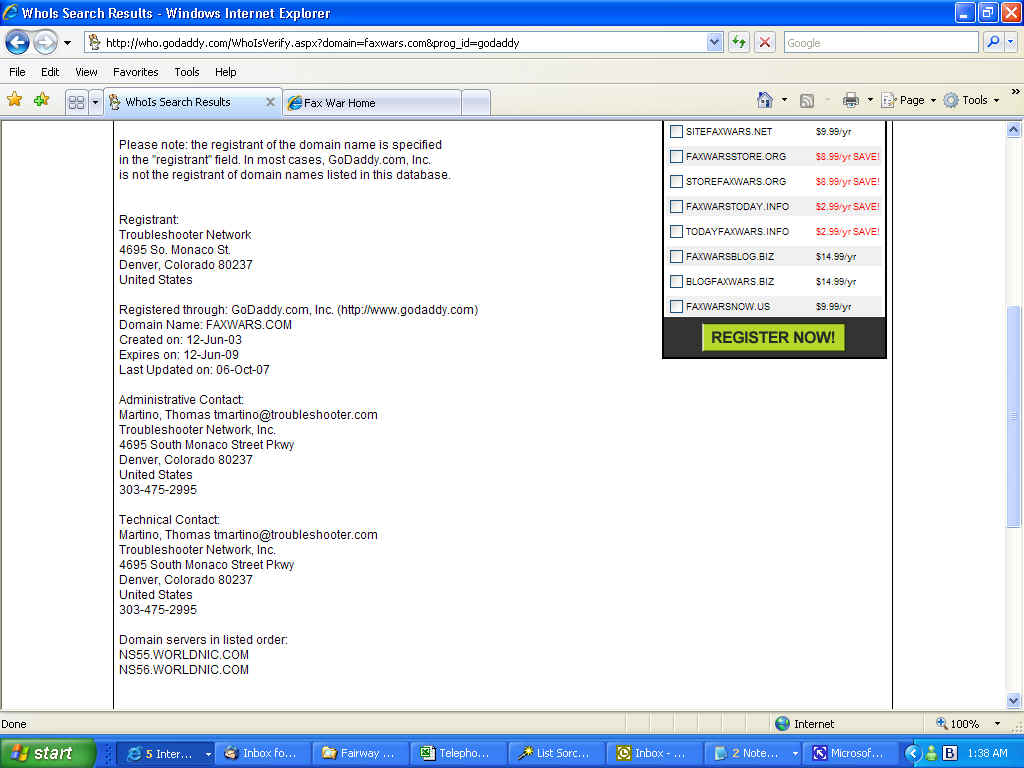Viewport: 1024px width, 768px height.
Task: Open the View menu
Action: pos(86,72)
